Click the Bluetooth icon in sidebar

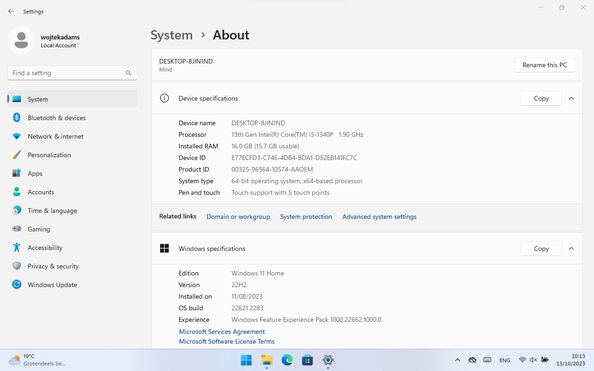tap(16, 117)
